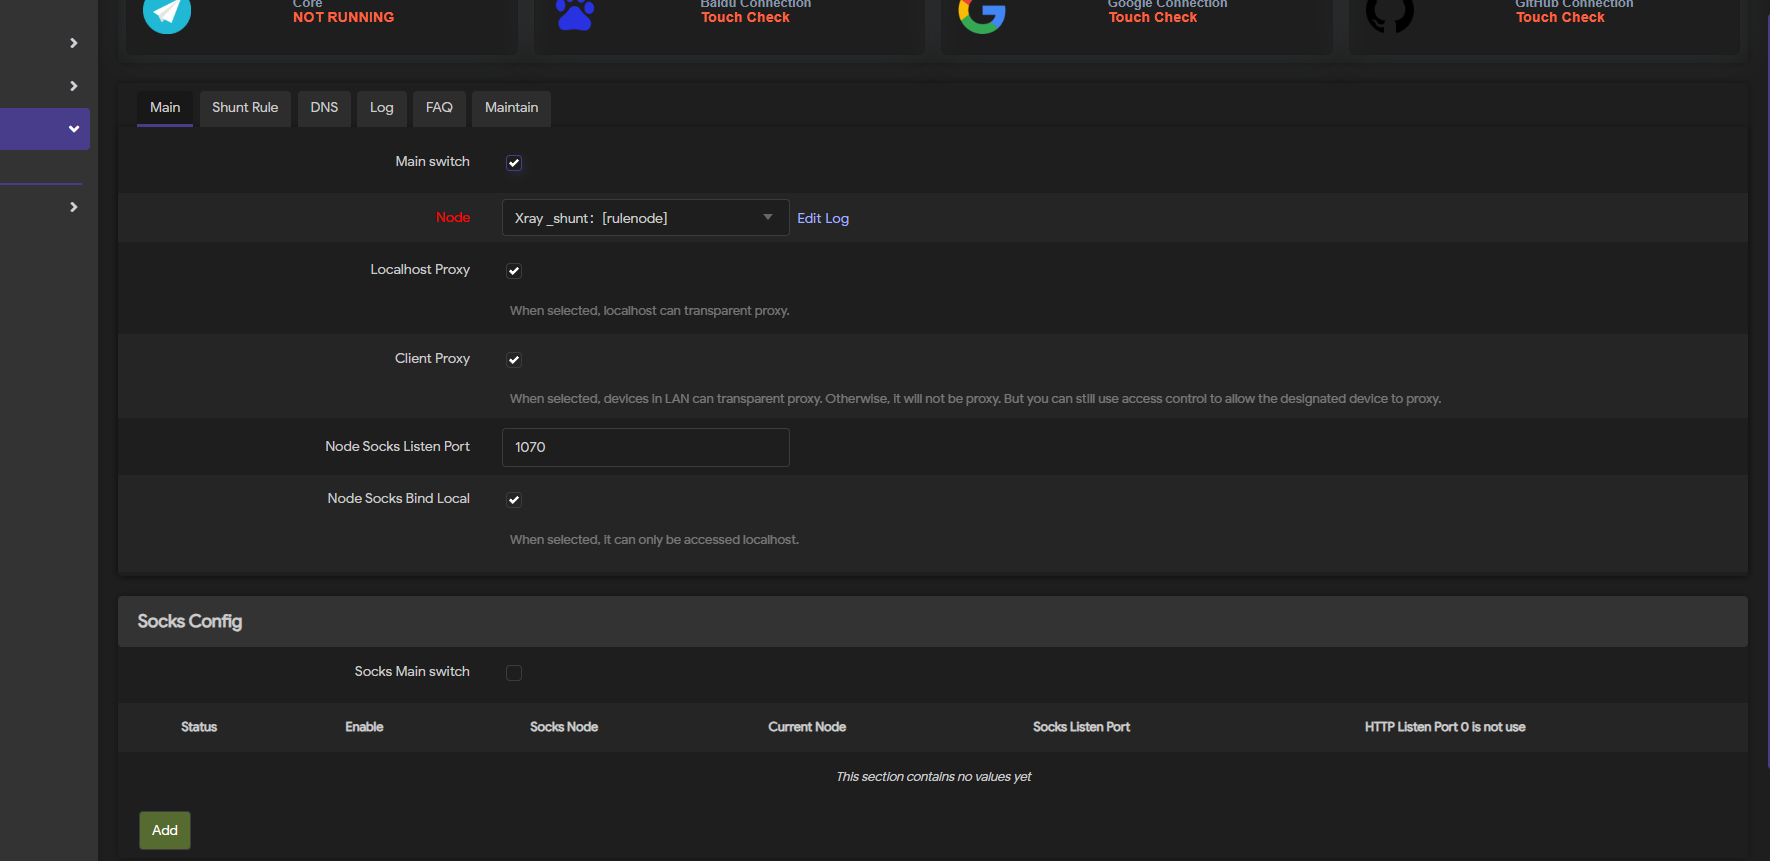
Task: Click the Current Node column header
Action: [x=807, y=727]
